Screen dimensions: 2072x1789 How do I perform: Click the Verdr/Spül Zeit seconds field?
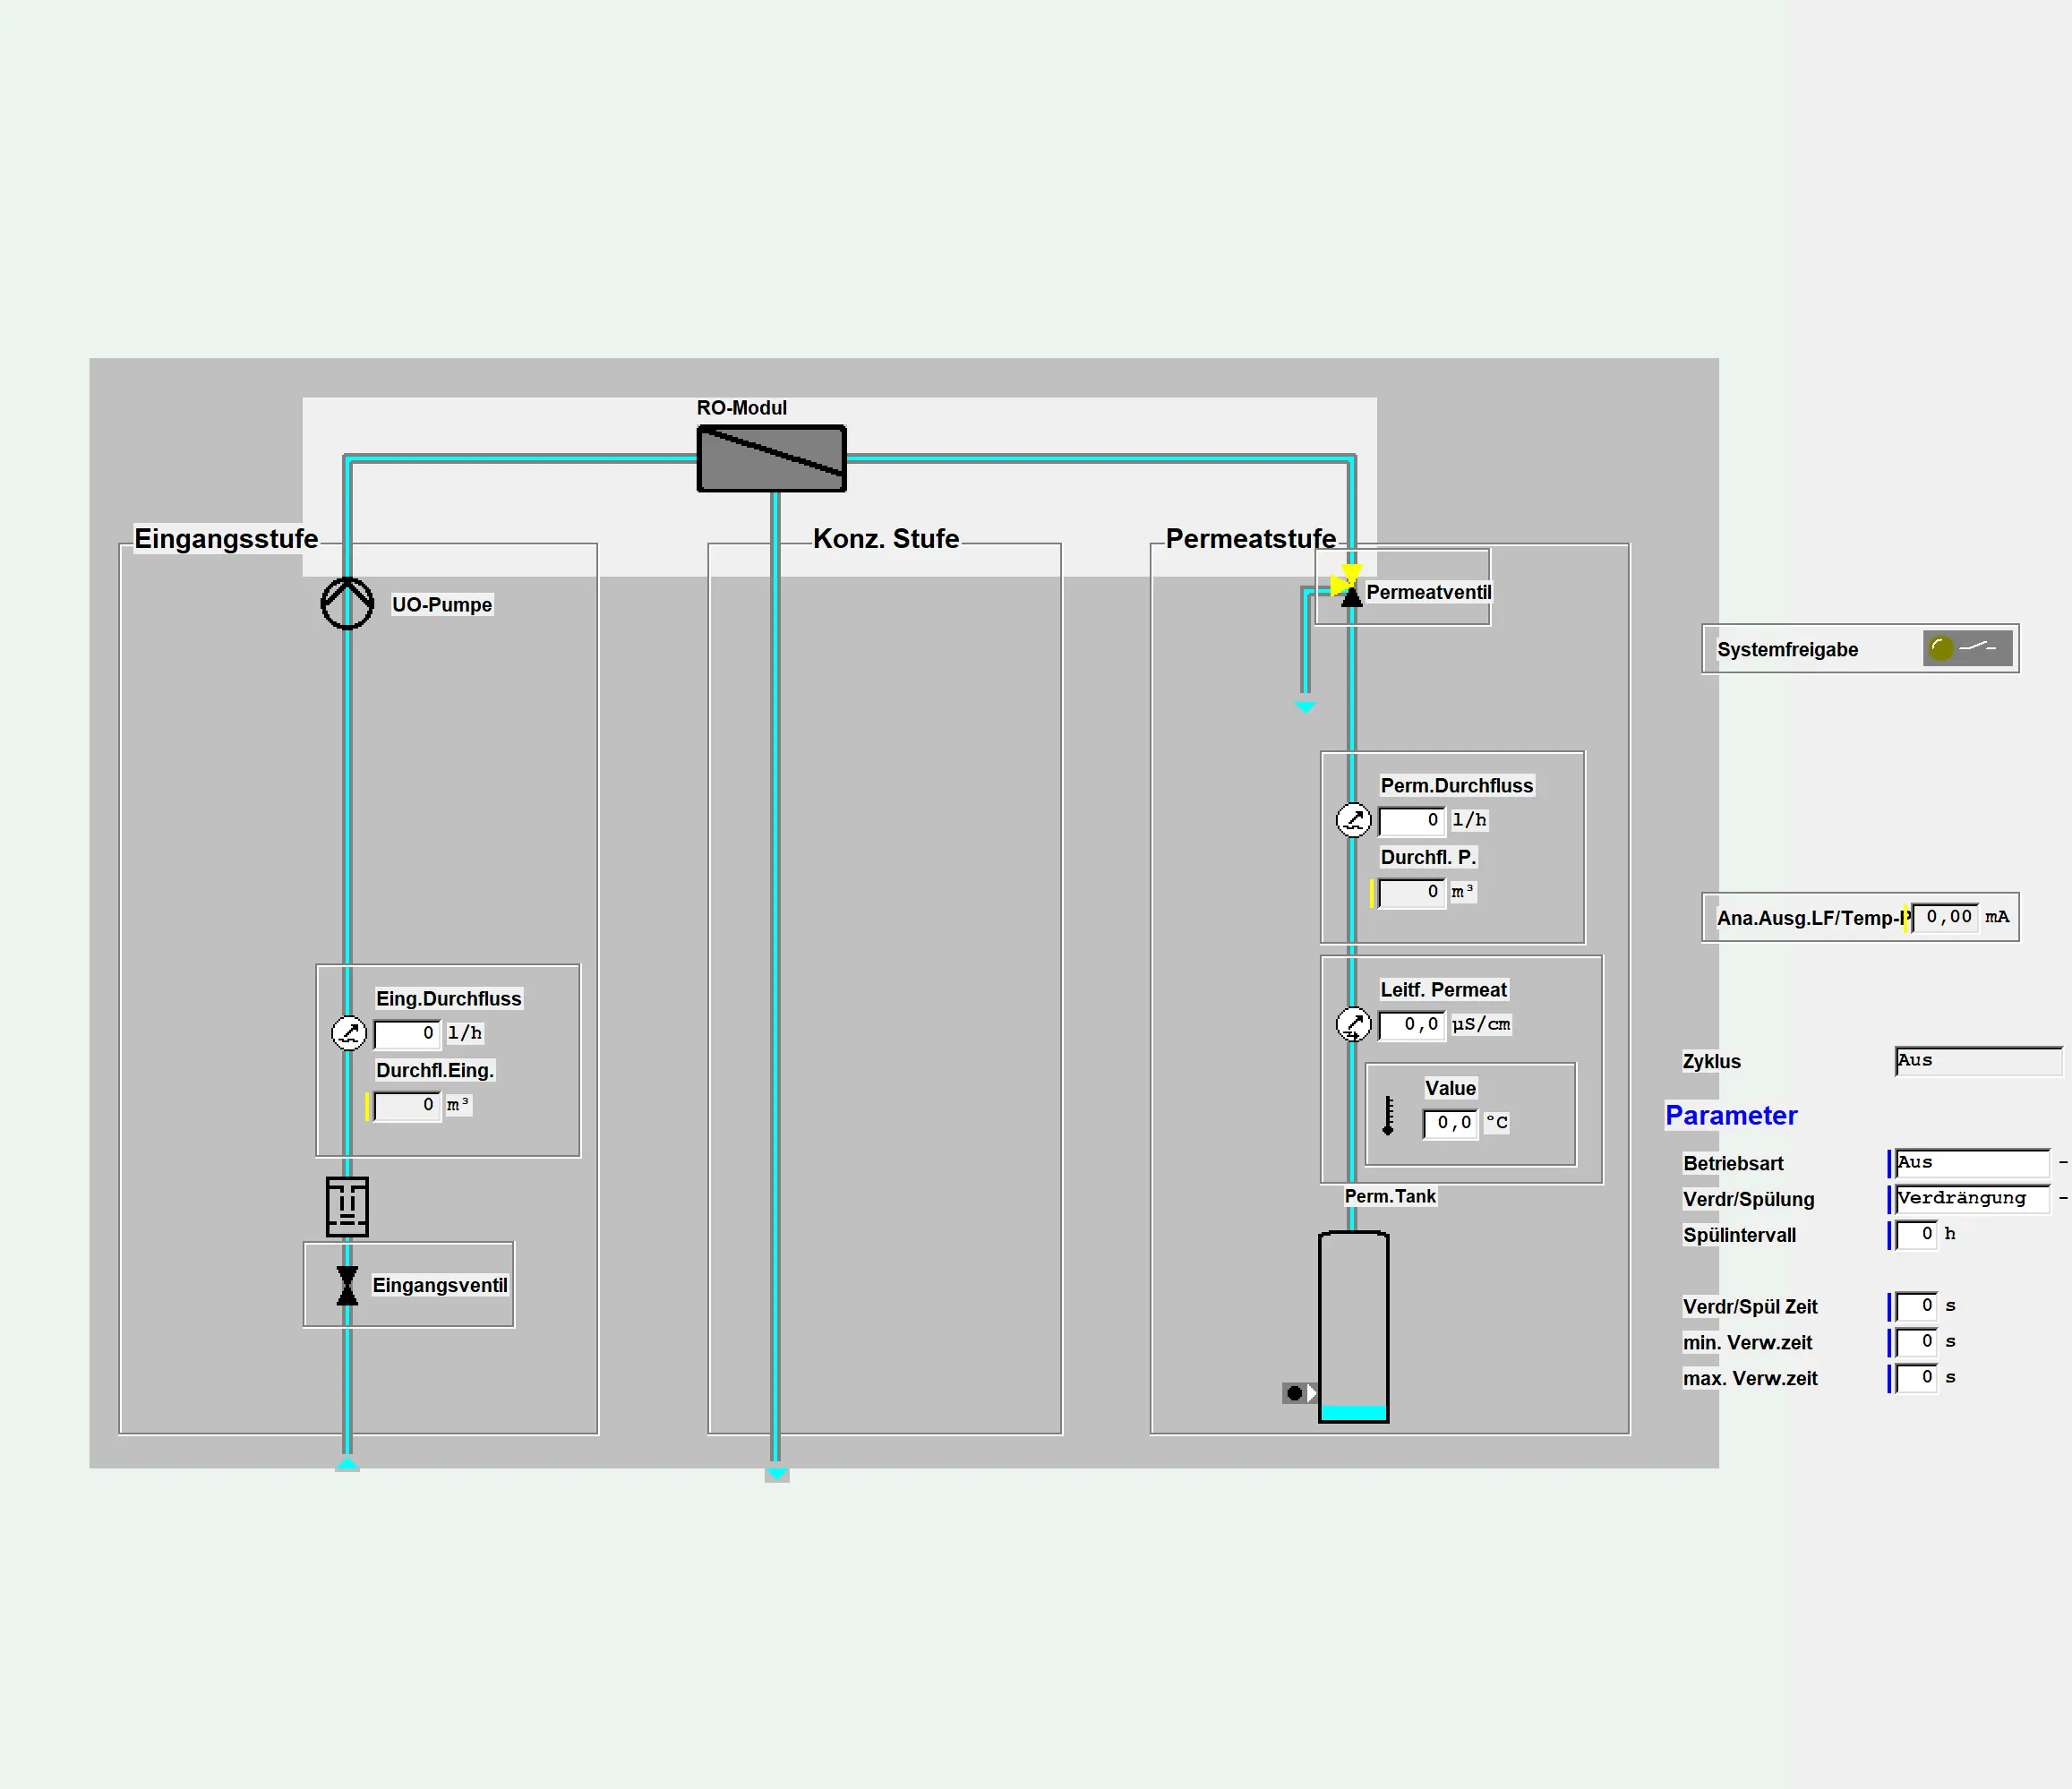[1916, 1306]
